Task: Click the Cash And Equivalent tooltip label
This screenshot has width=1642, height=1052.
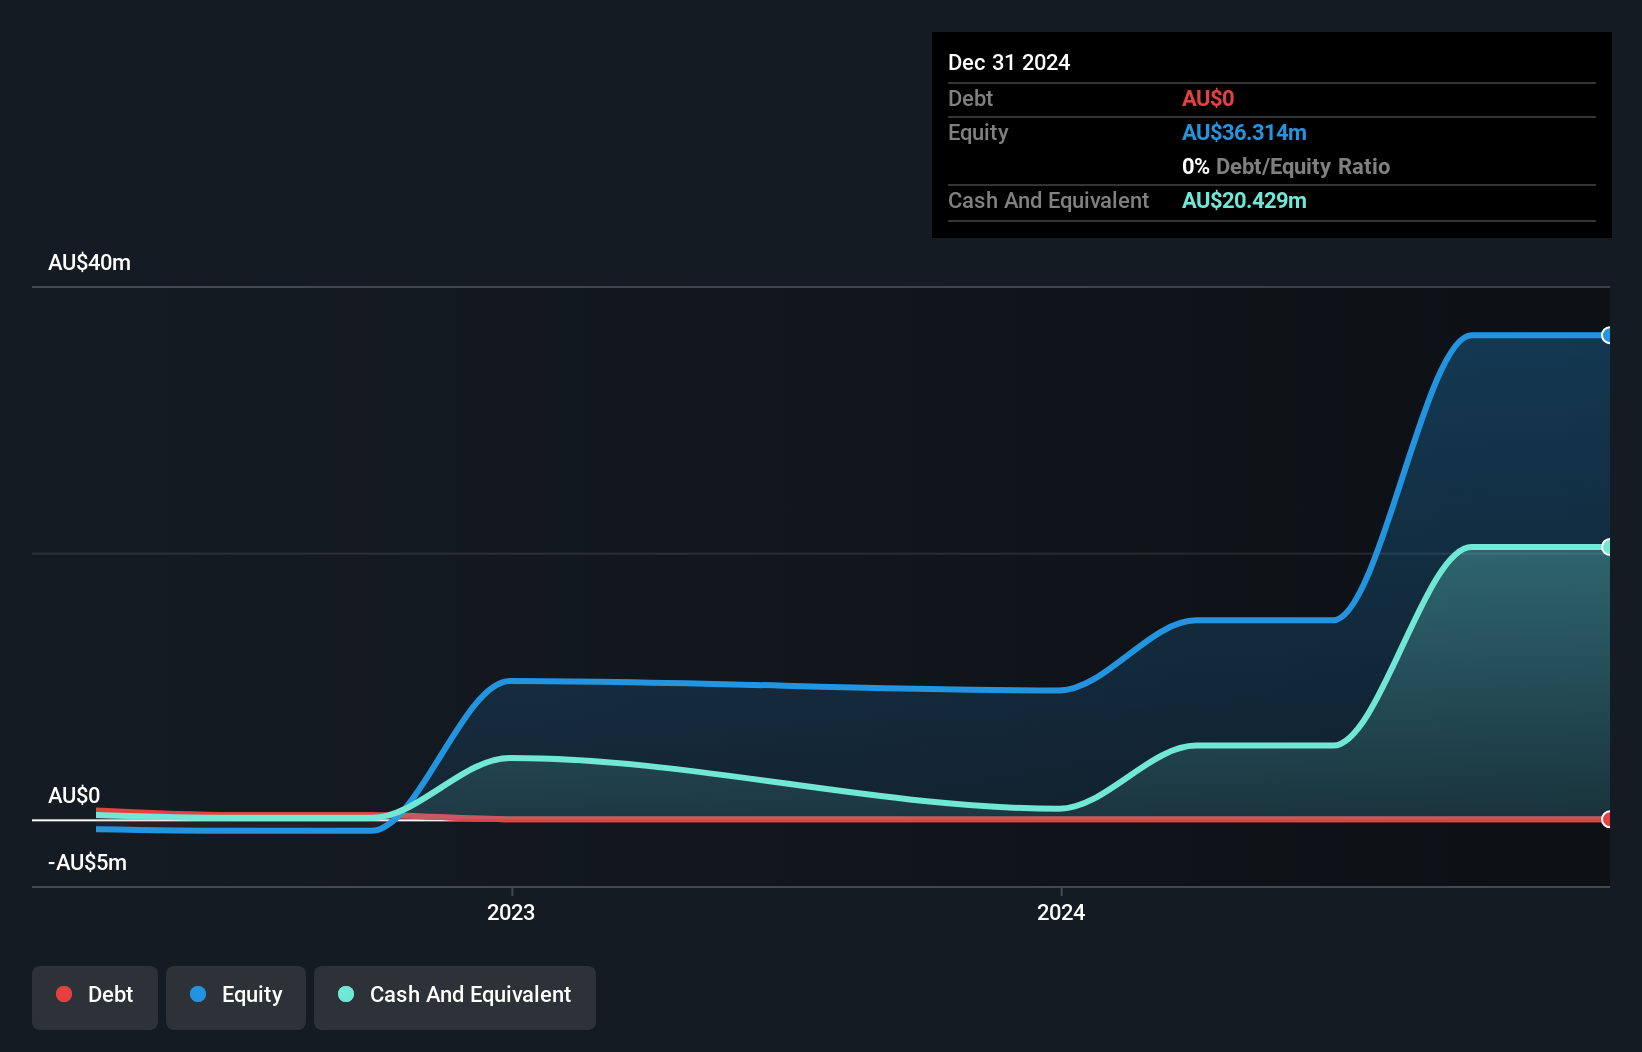Action: 1048,200
